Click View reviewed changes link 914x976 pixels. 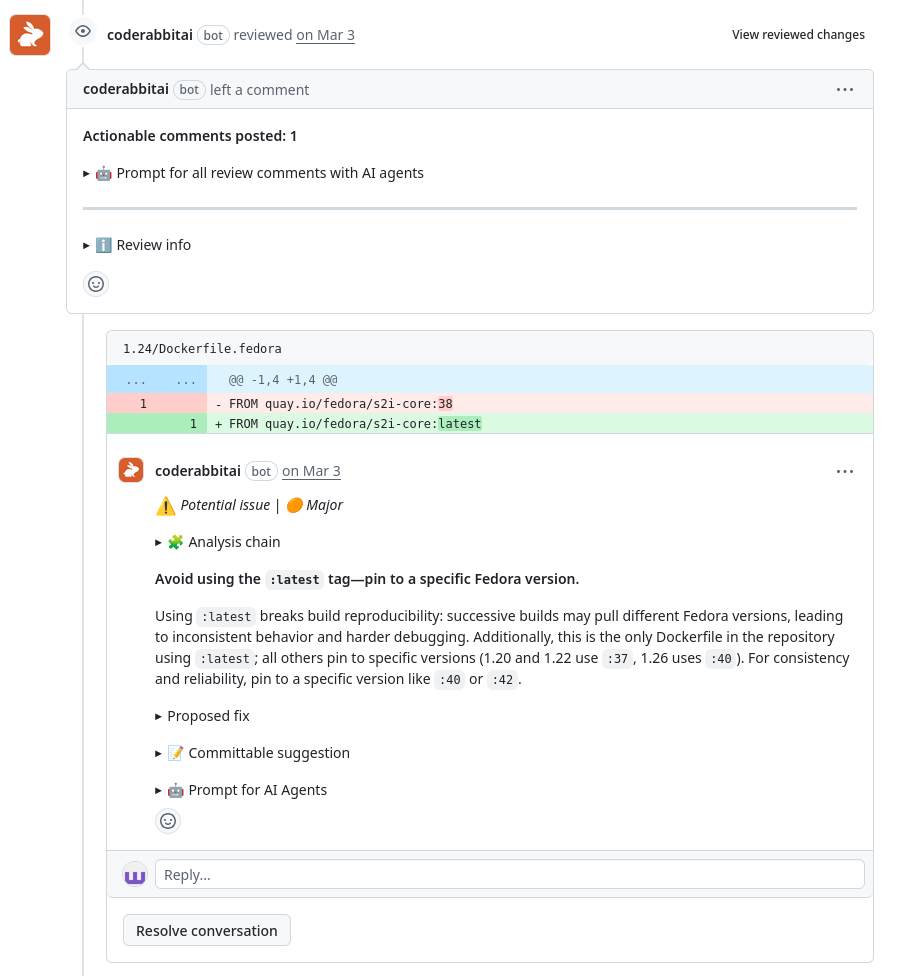point(798,35)
